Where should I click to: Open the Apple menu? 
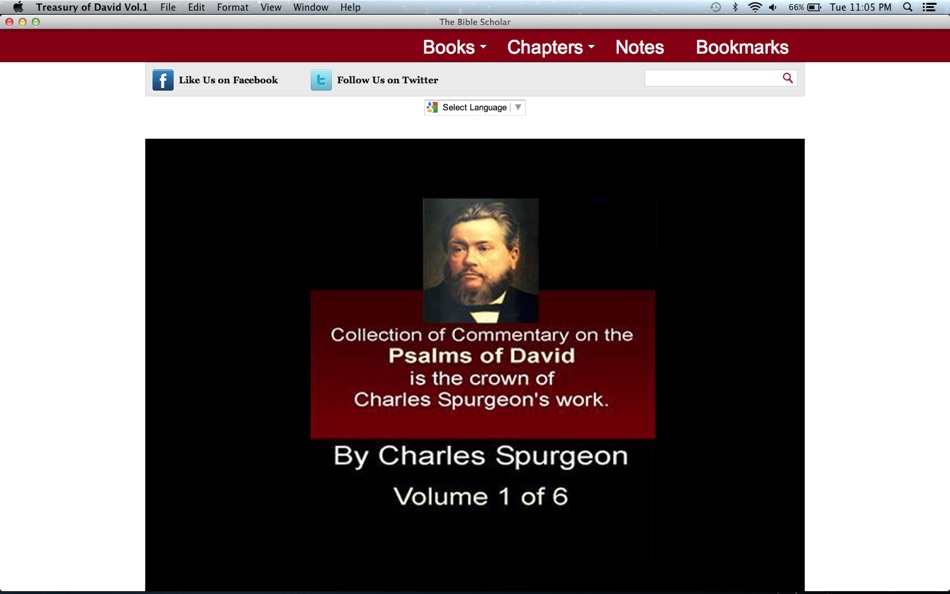(x=18, y=7)
